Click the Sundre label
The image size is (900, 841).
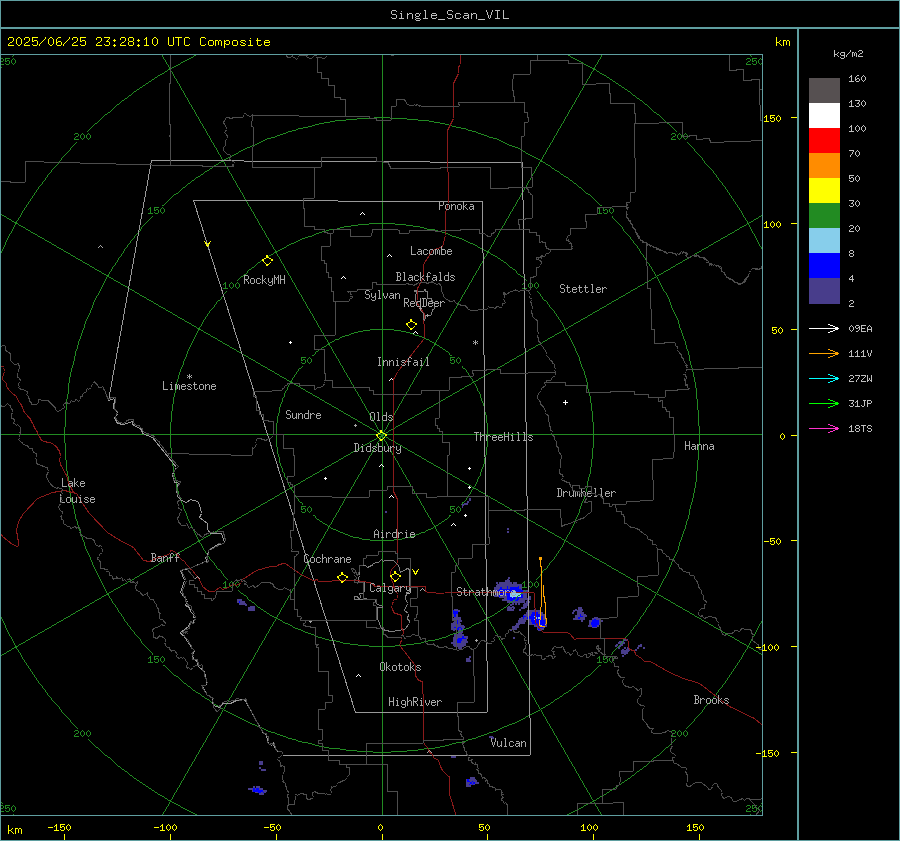[303, 415]
